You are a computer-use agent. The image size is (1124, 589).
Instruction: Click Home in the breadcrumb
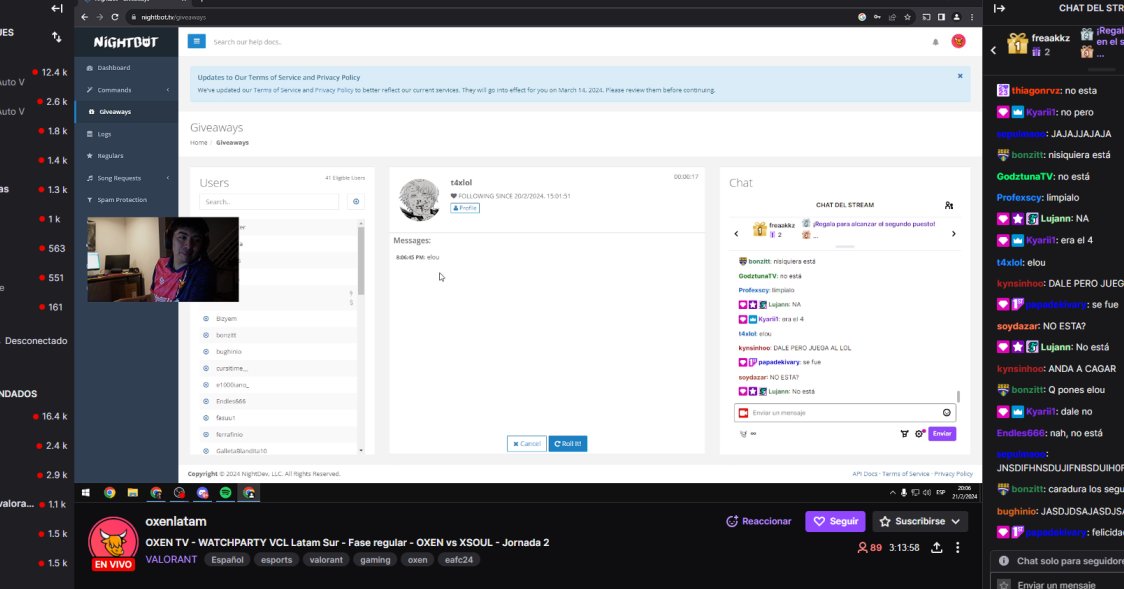pos(199,143)
